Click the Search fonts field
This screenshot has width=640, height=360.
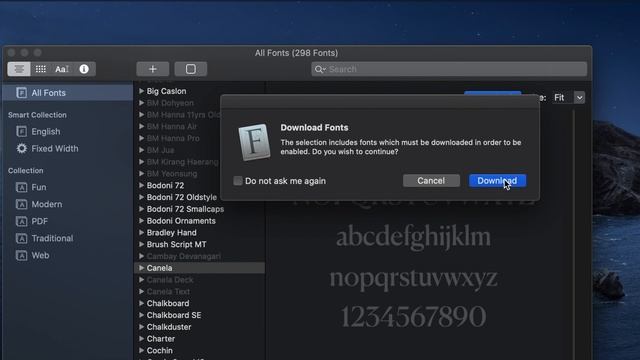pos(449,69)
